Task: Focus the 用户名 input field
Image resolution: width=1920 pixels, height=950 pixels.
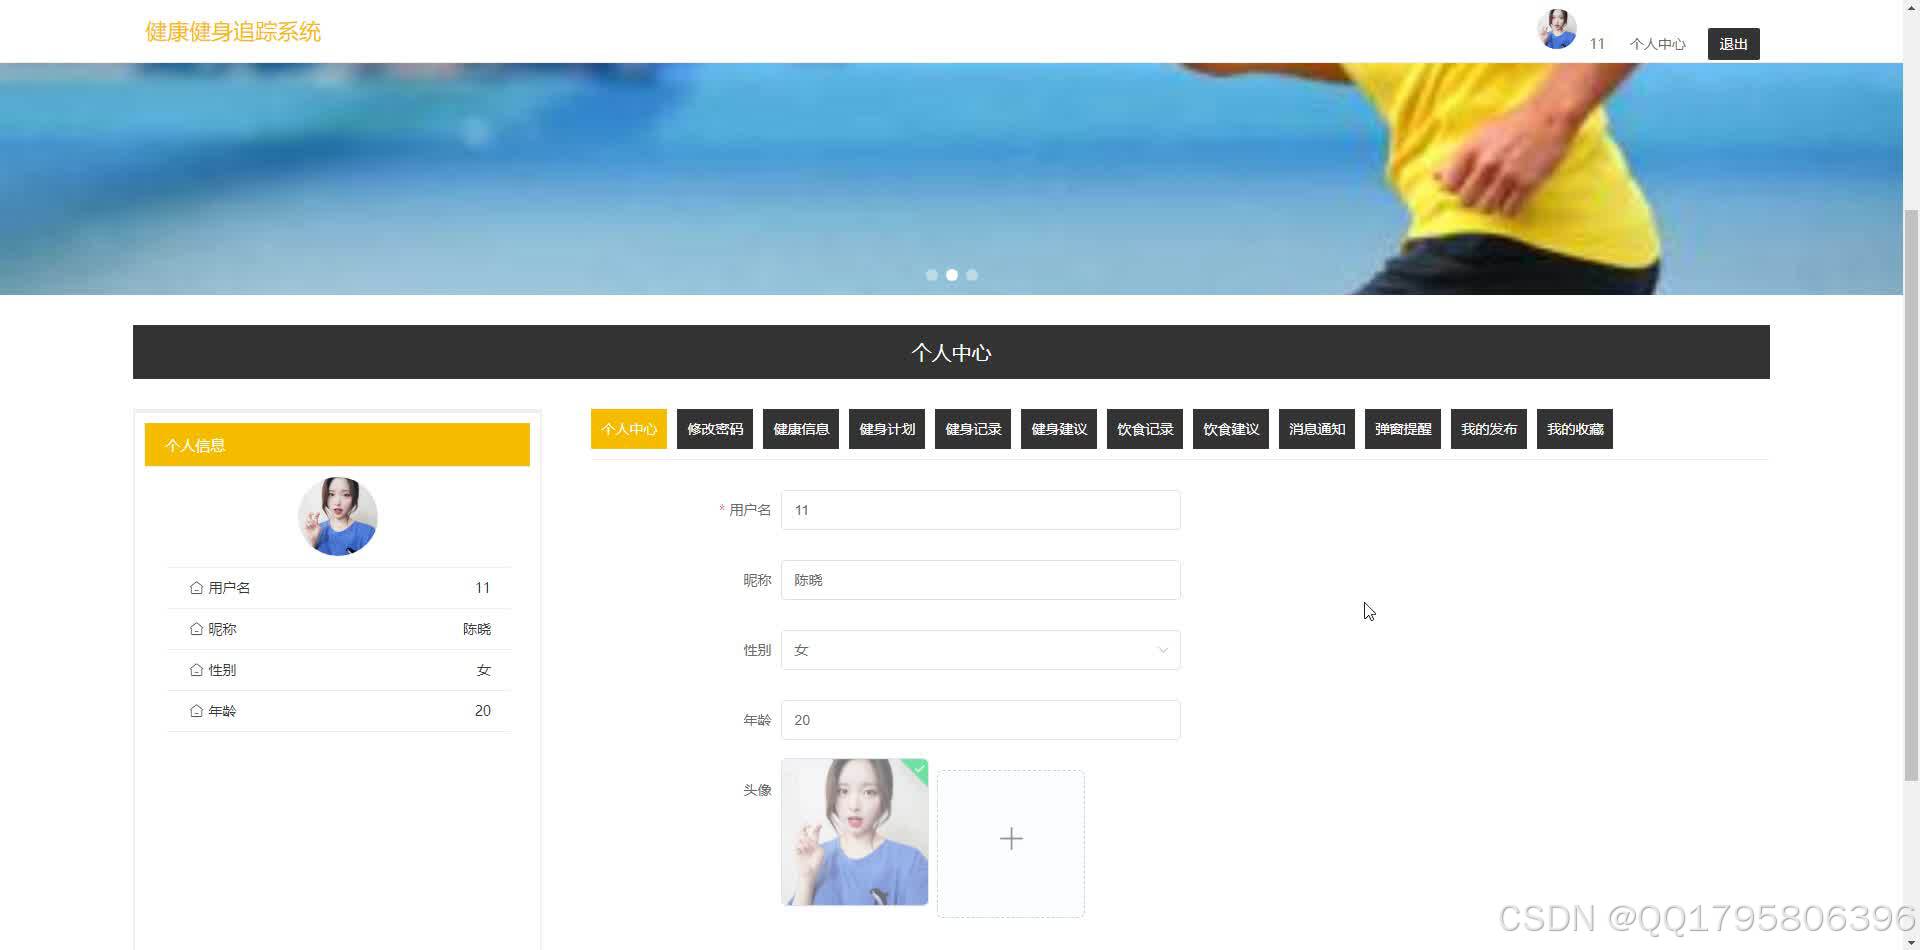Action: 981,510
